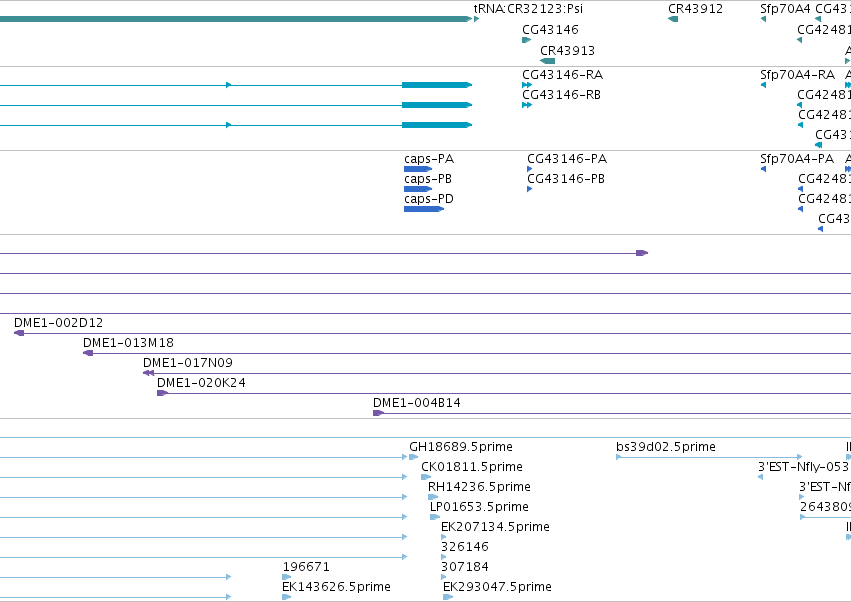This screenshot has width=851, height=602.
Task: Click the Sfp70A4 gene label
Action: pos(785,9)
